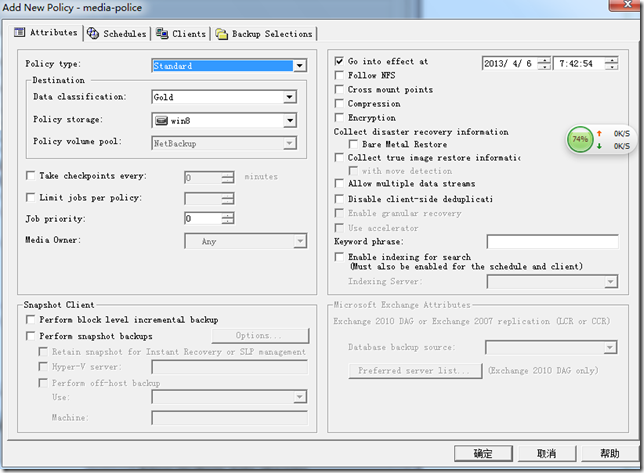Enable Follow NFS checkbox
The image size is (644, 473).
pyautogui.click(x=339, y=75)
